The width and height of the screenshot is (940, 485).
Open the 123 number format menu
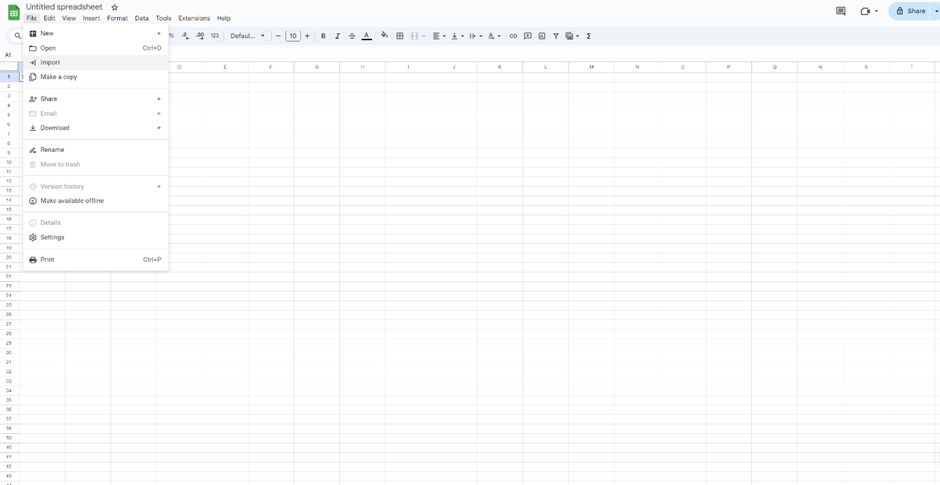(x=215, y=36)
